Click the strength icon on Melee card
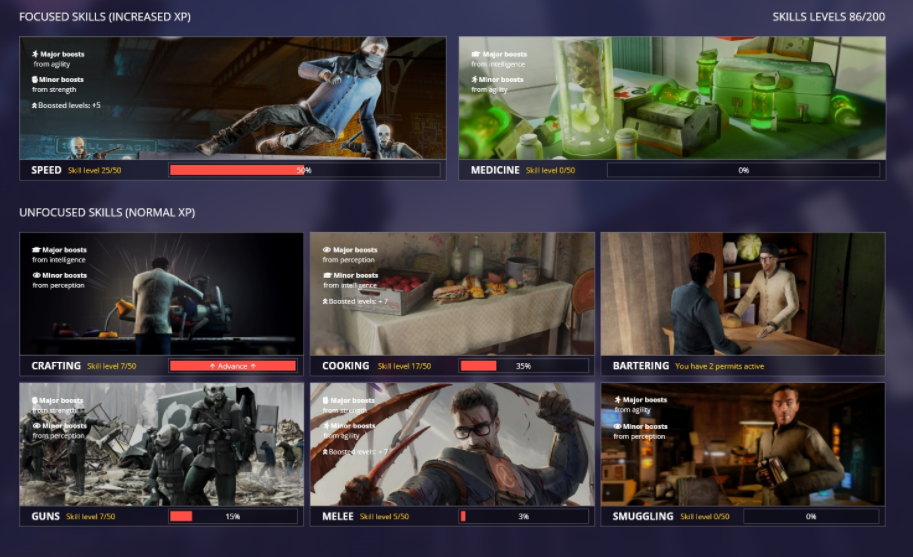The image size is (913, 557). 326,400
